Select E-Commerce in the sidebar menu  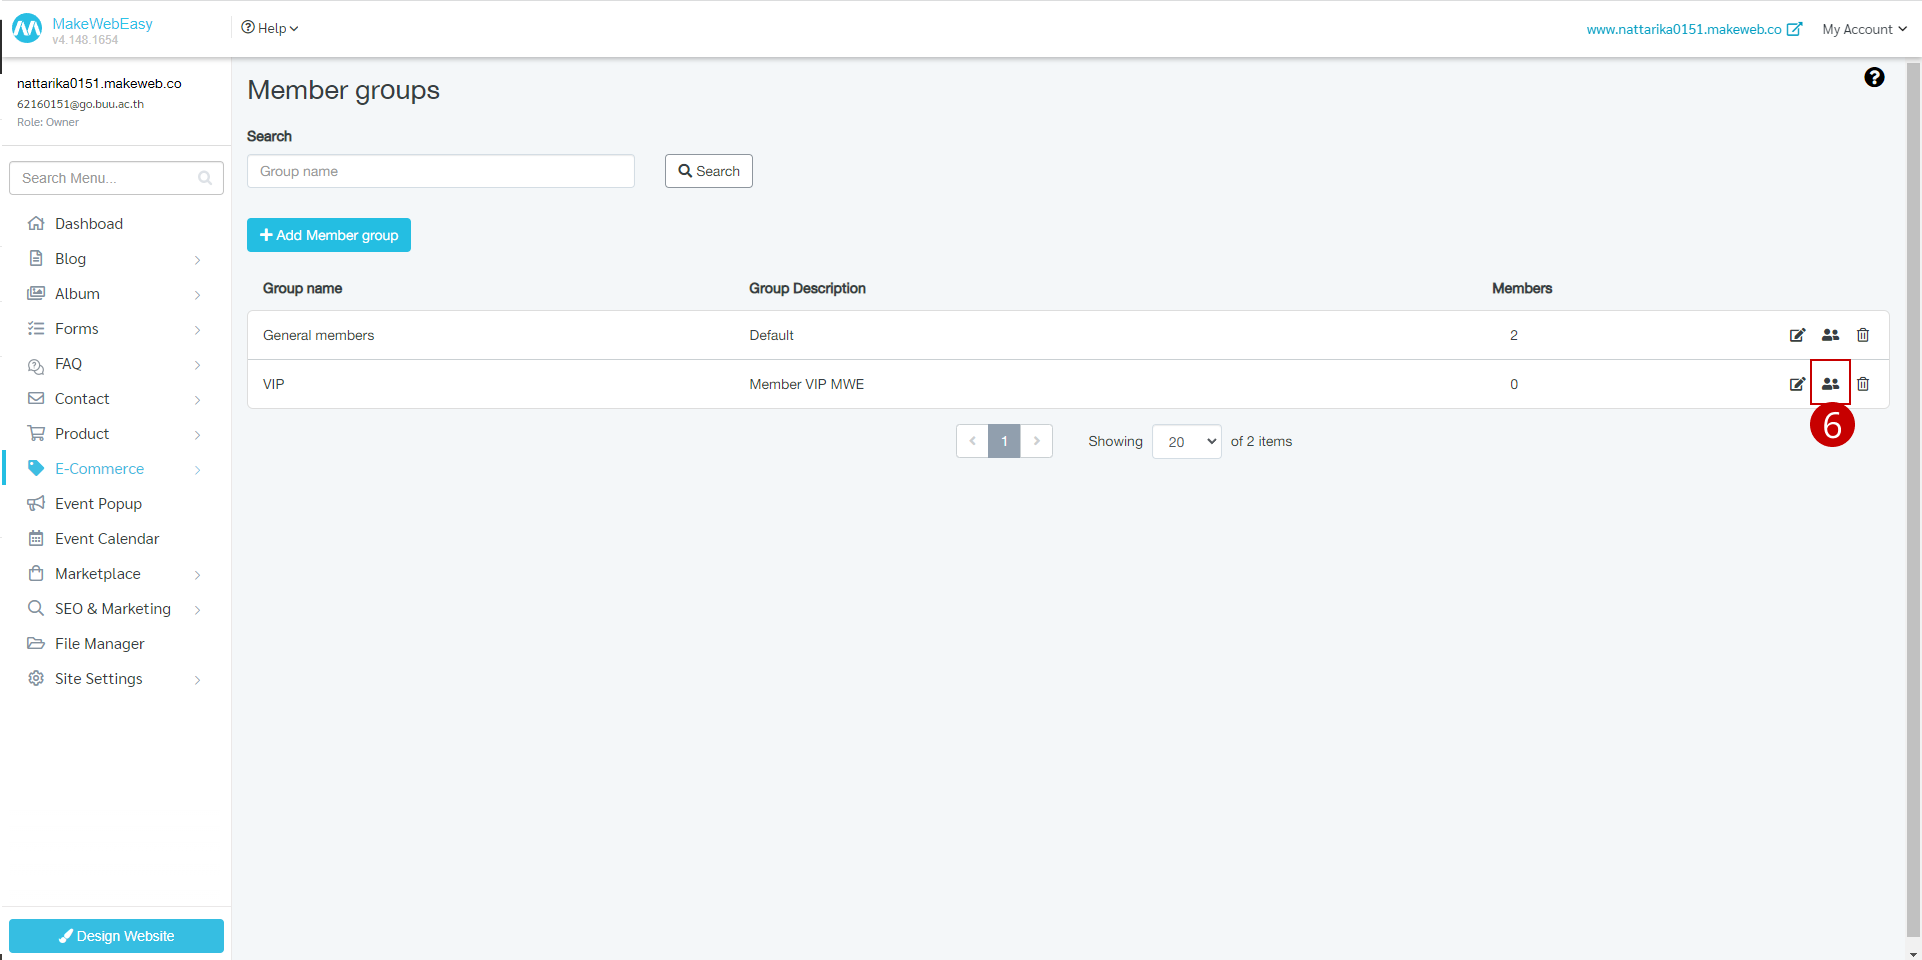tap(98, 468)
